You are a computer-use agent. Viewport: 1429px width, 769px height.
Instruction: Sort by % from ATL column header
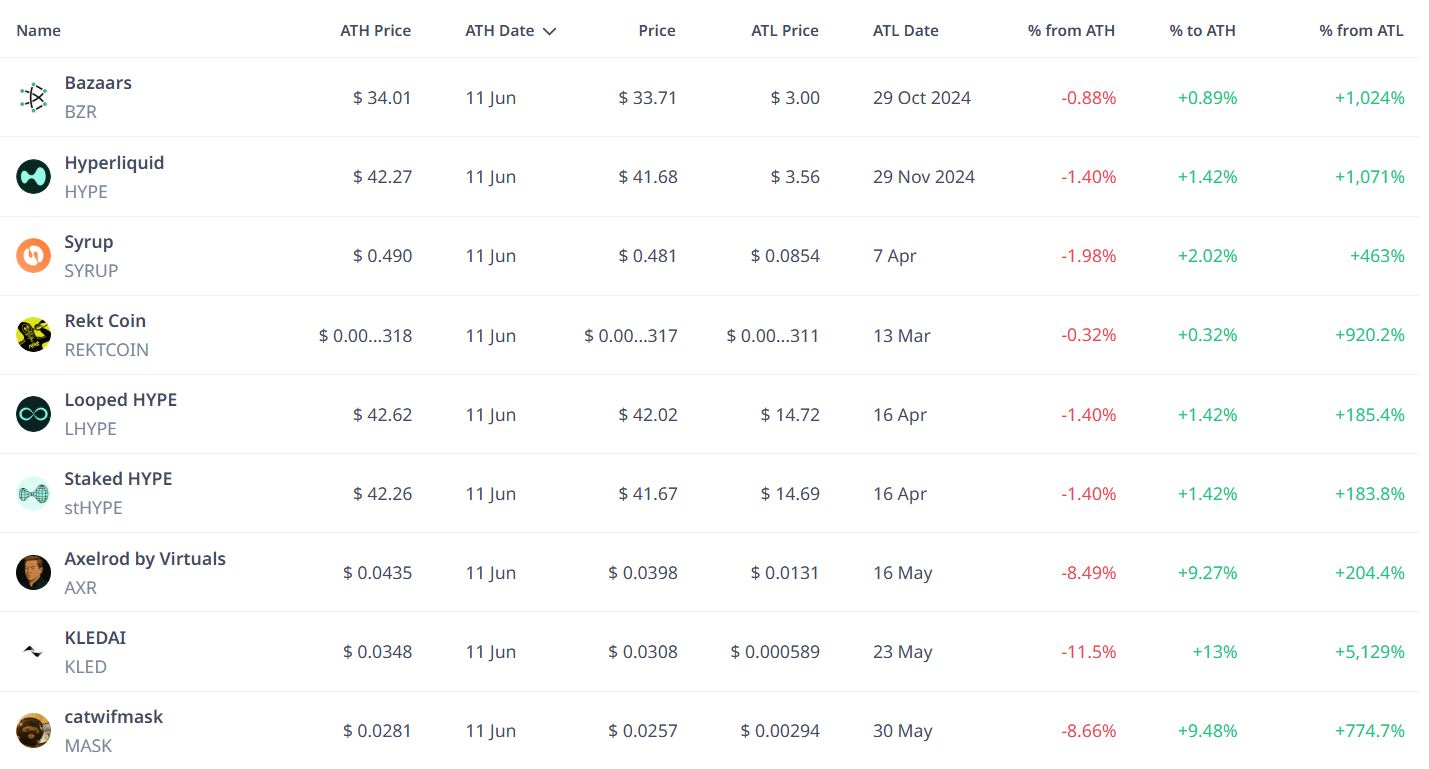pos(1361,31)
